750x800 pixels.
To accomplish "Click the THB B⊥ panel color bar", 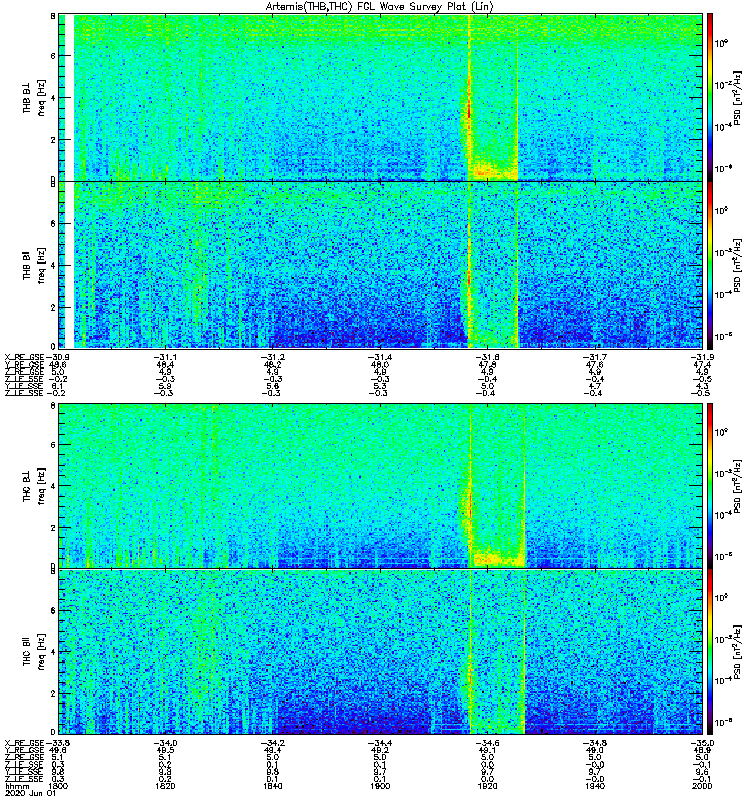I will [x=710, y=97].
